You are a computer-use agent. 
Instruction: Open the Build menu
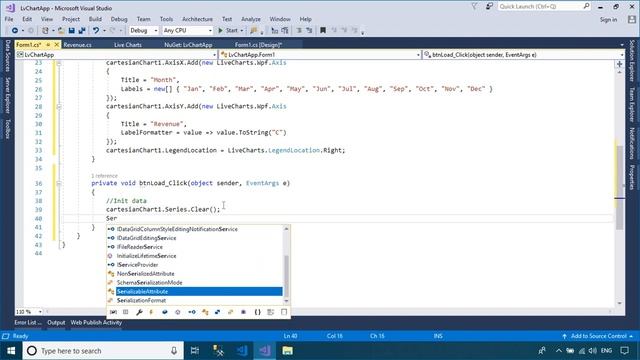(95, 19)
